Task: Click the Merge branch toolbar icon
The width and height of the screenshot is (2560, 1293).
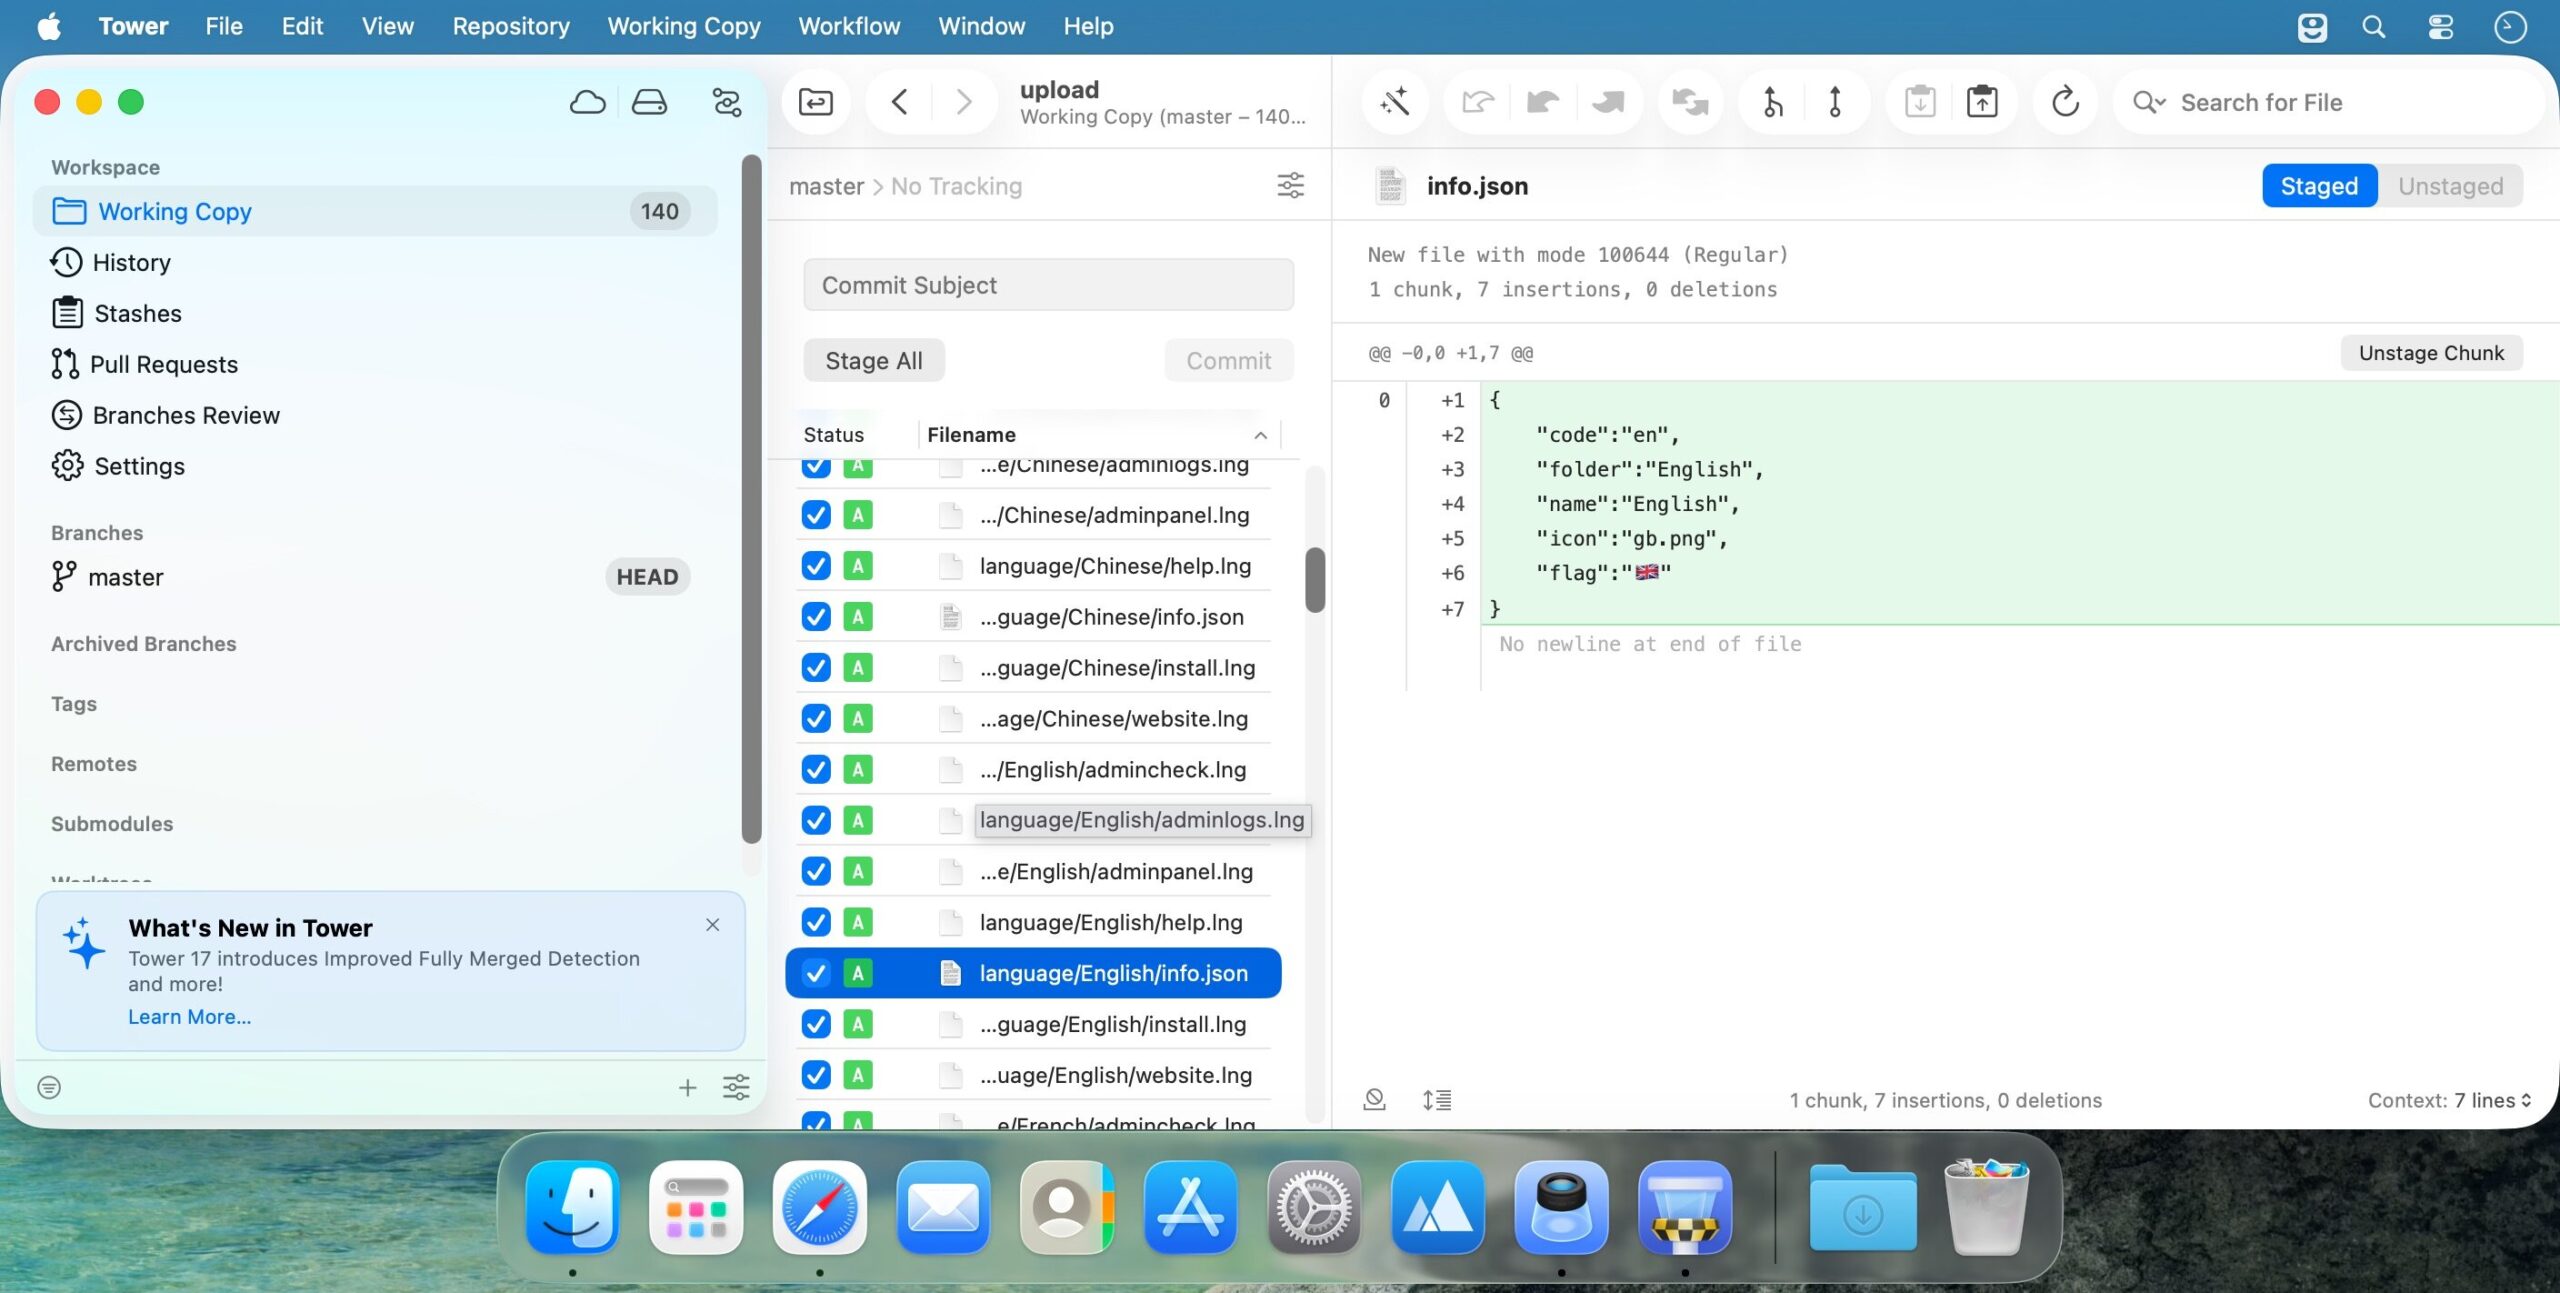Action: click(1772, 102)
